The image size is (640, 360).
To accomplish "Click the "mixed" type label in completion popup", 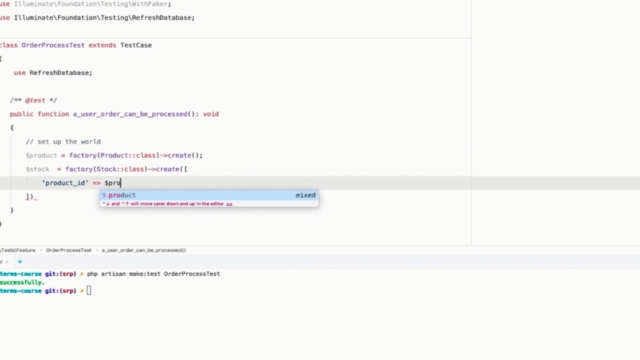I will coord(305,195).
